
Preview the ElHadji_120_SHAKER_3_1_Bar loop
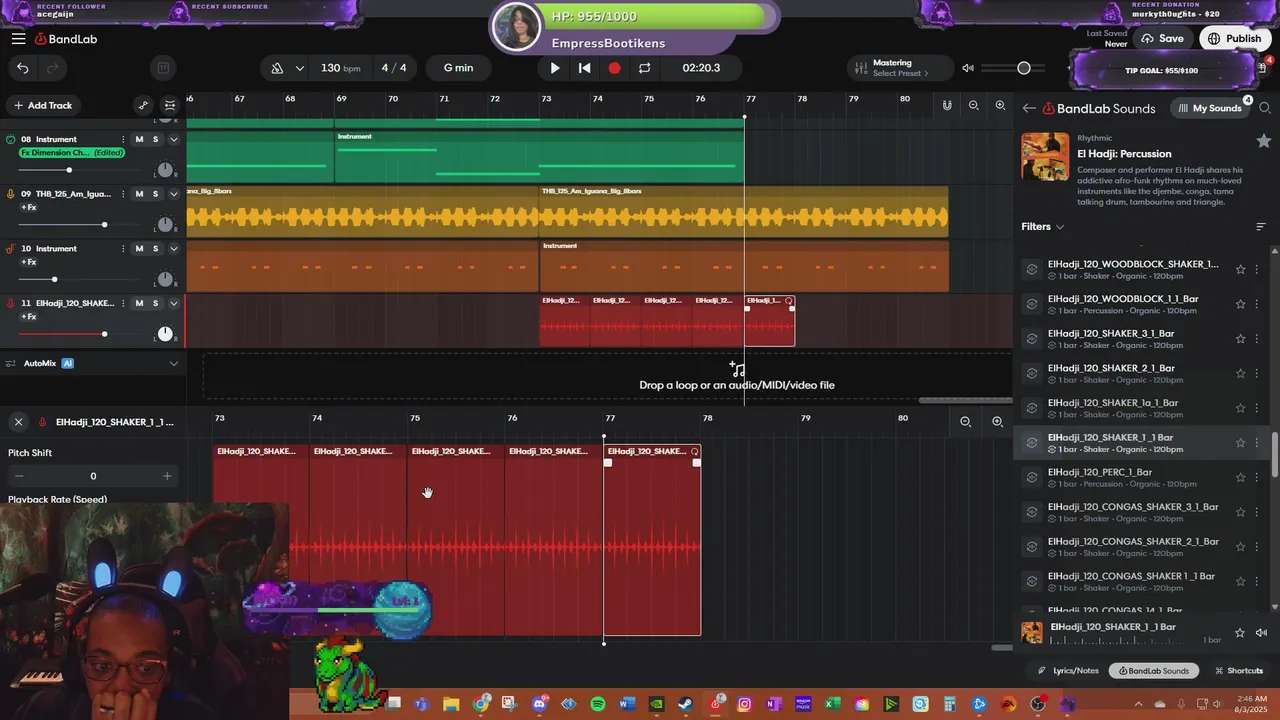click(1032, 338)
